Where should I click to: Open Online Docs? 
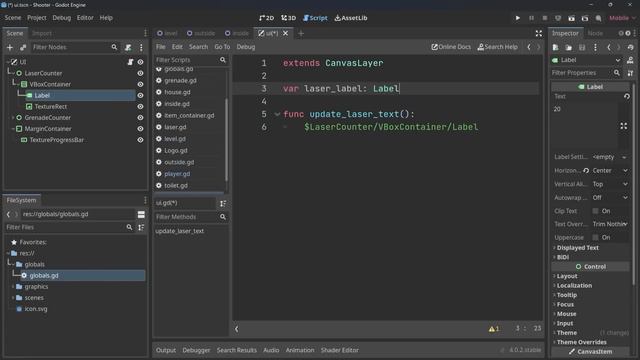(x=451, y=47)
